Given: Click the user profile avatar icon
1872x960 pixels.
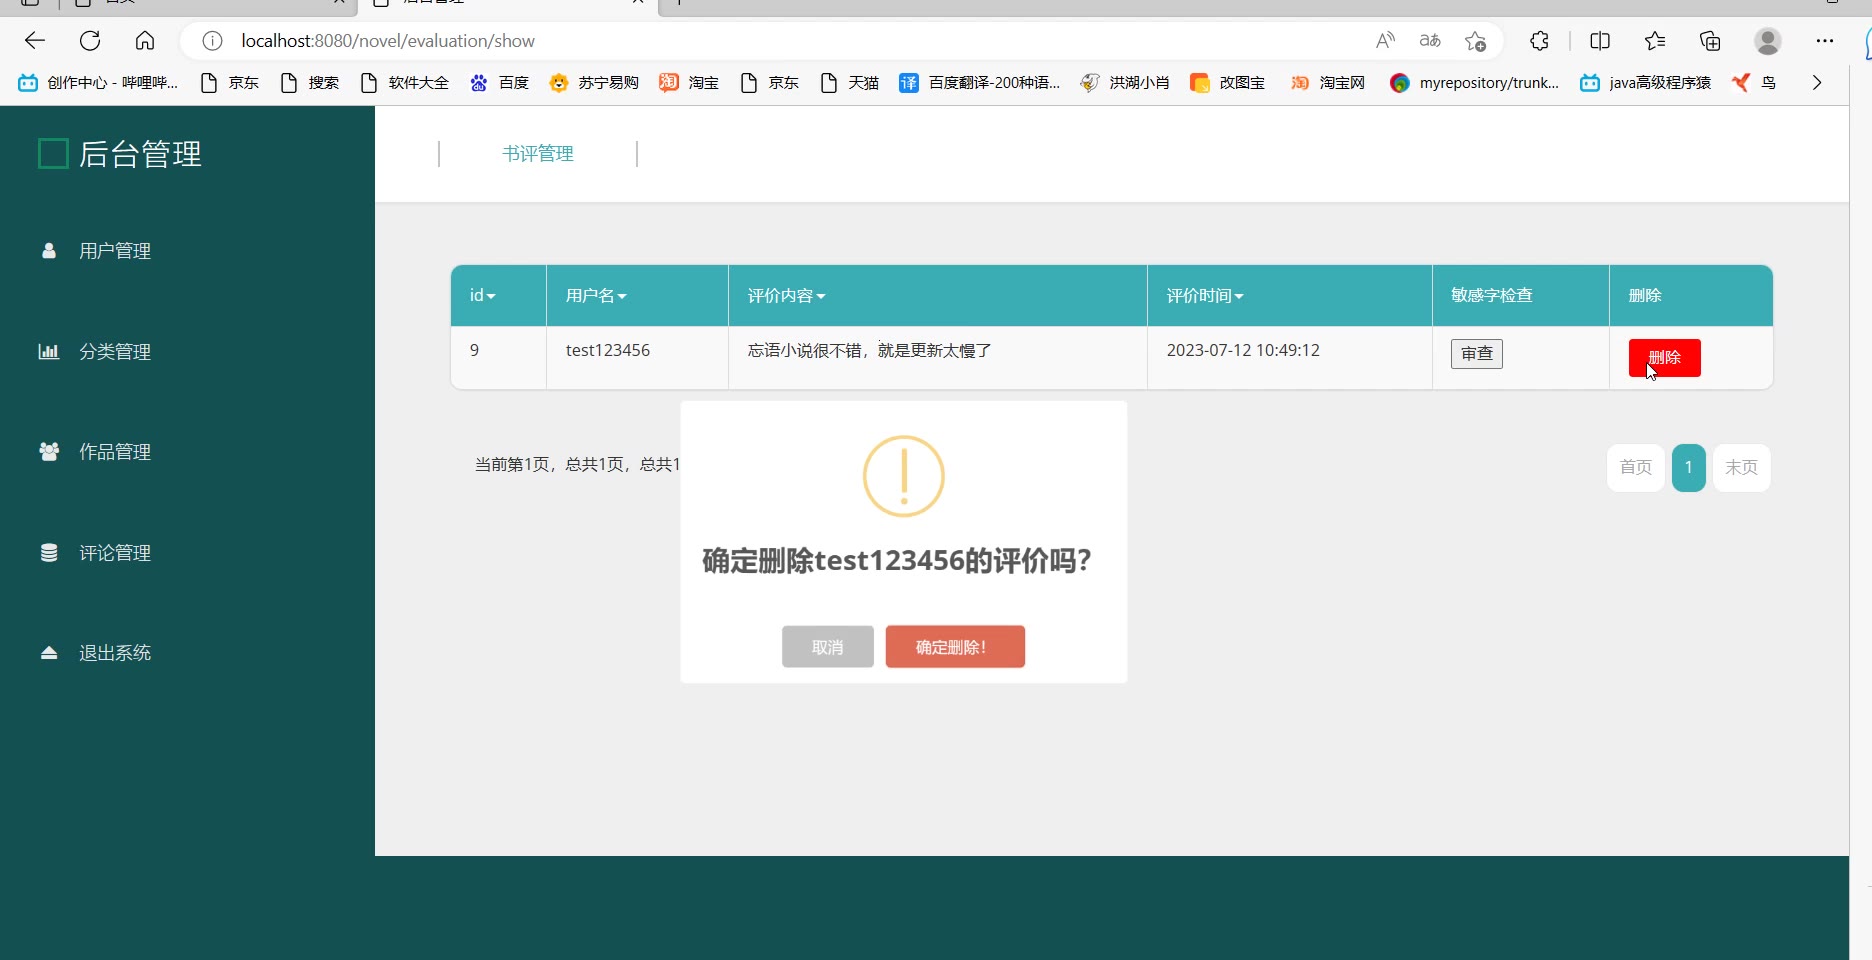Looking at the screenshot, I should [x=1768, y=41].
